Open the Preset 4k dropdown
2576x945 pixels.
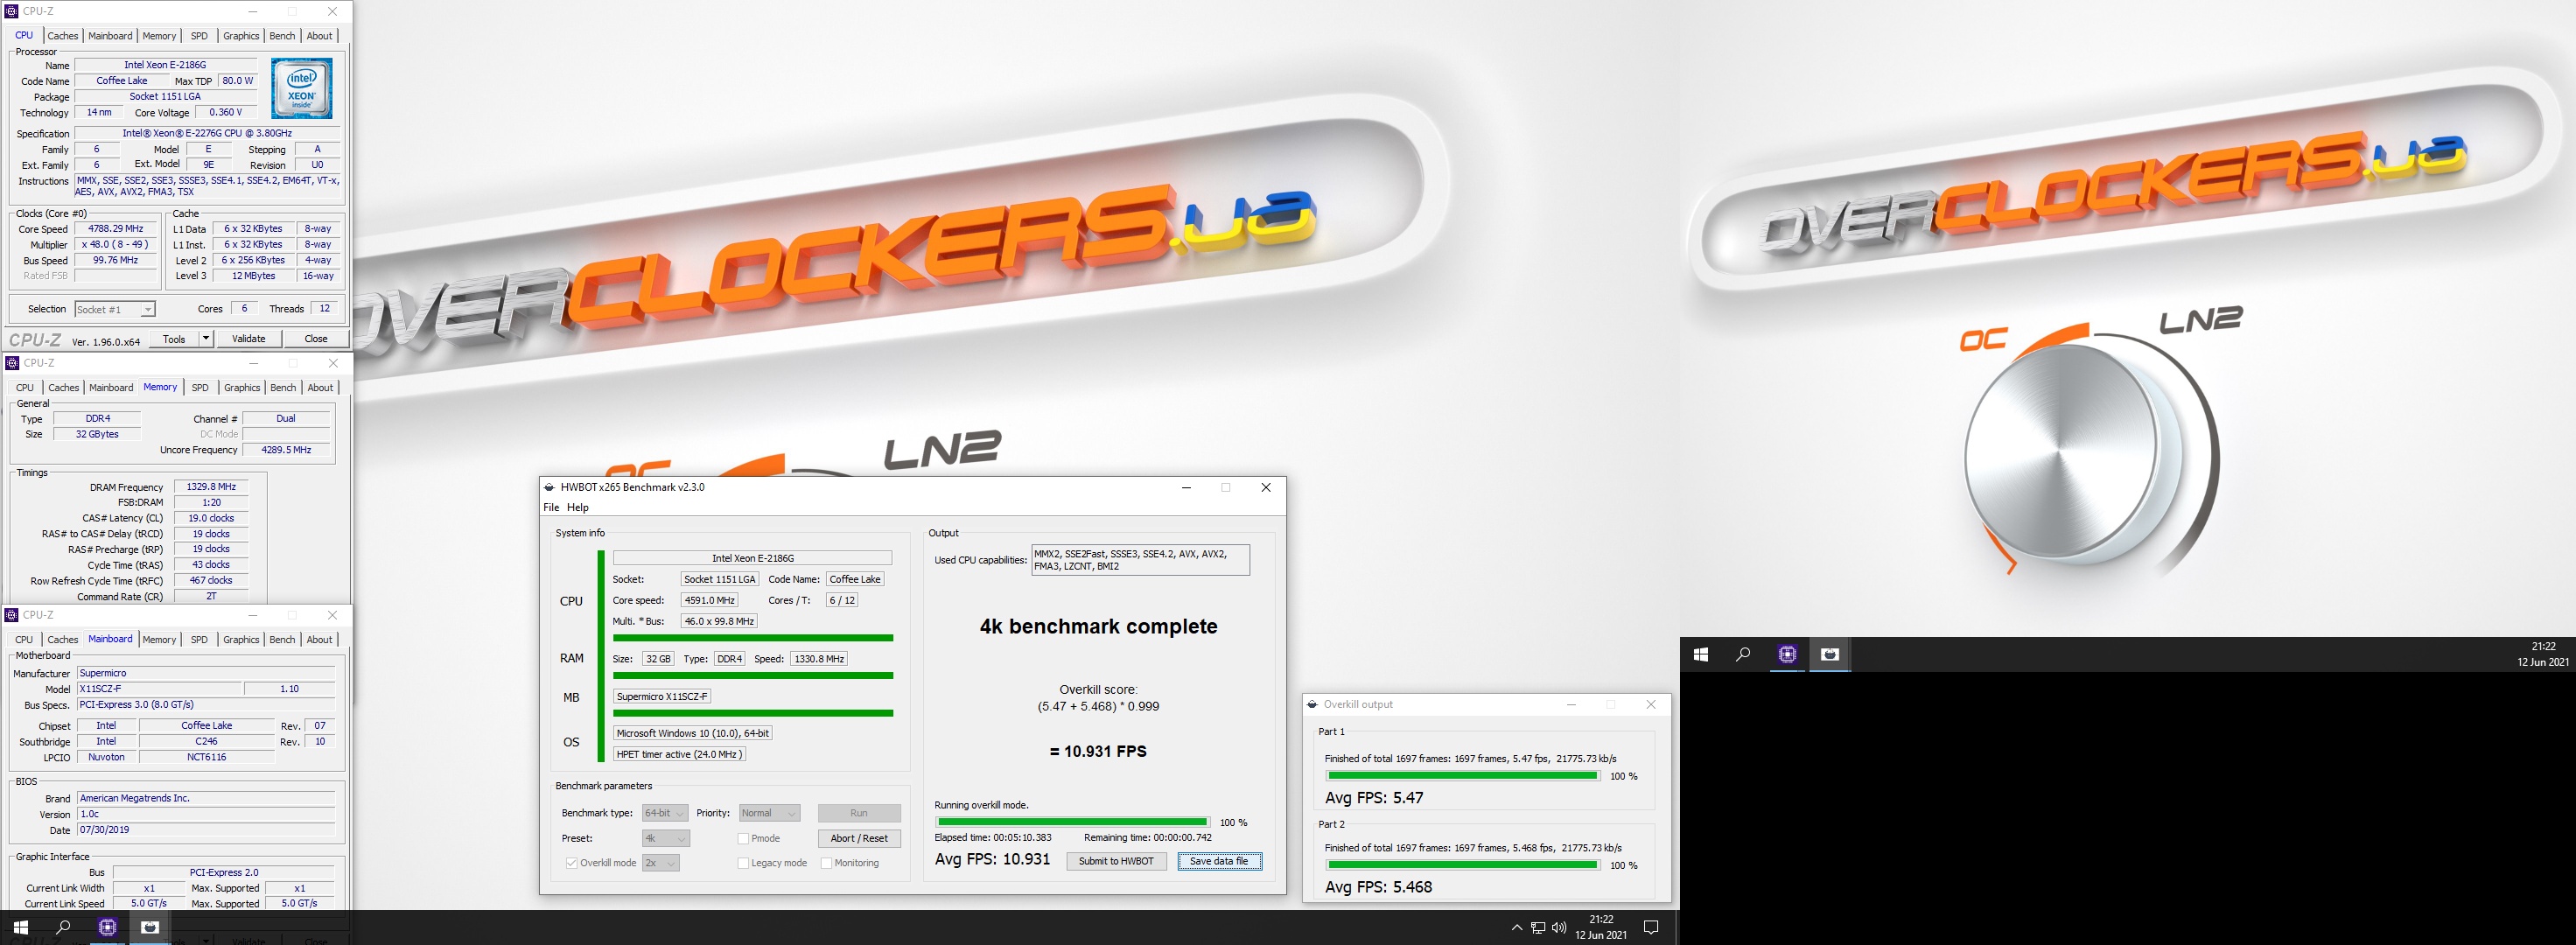coord(665,839)
